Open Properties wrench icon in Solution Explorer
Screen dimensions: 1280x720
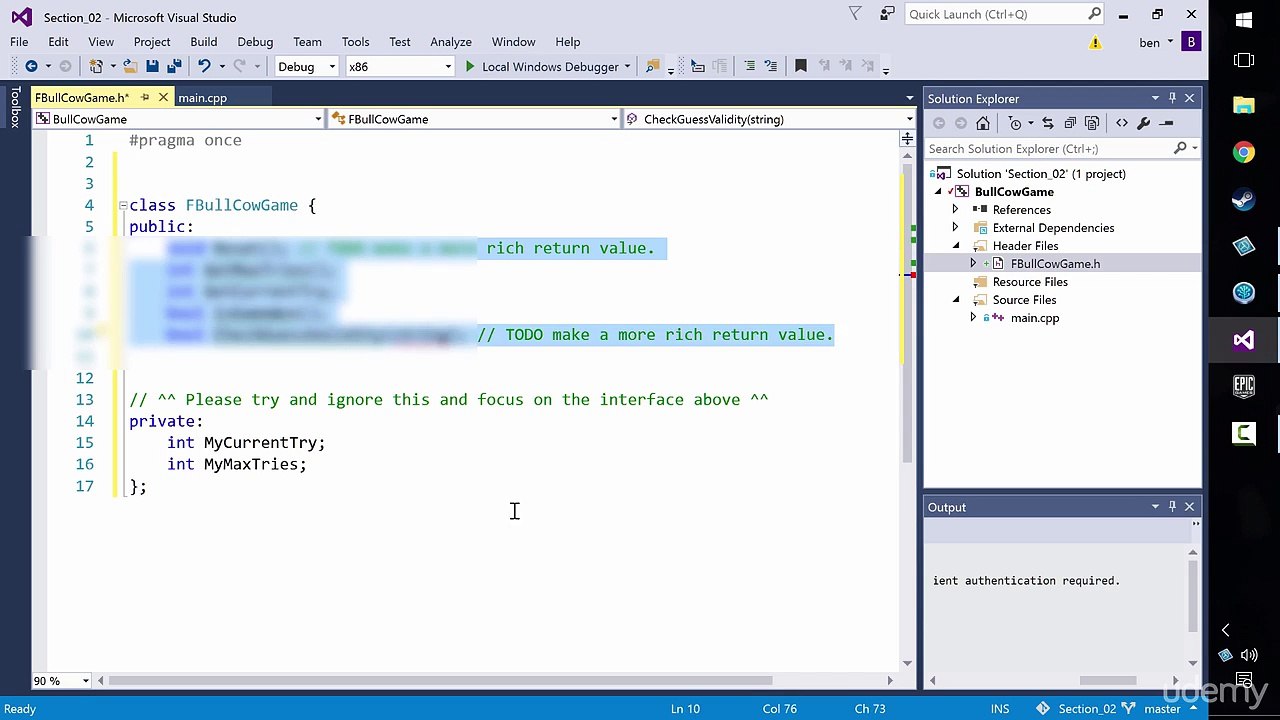click(x=1143, y=123)
